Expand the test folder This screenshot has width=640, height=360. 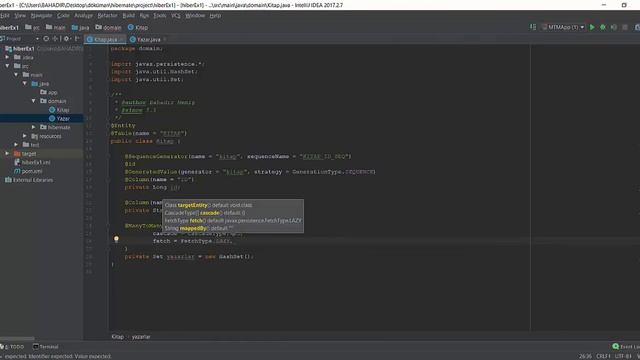[x=16, y=144]
